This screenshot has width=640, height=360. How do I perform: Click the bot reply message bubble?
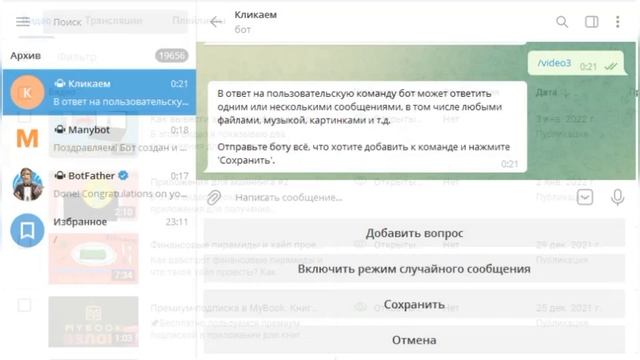click(x=367, y=127)
